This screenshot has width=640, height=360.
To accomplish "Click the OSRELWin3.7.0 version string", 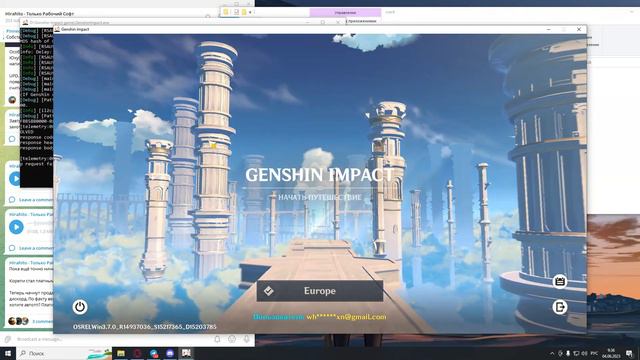I will pyautogui.click(x=145, y=327).
